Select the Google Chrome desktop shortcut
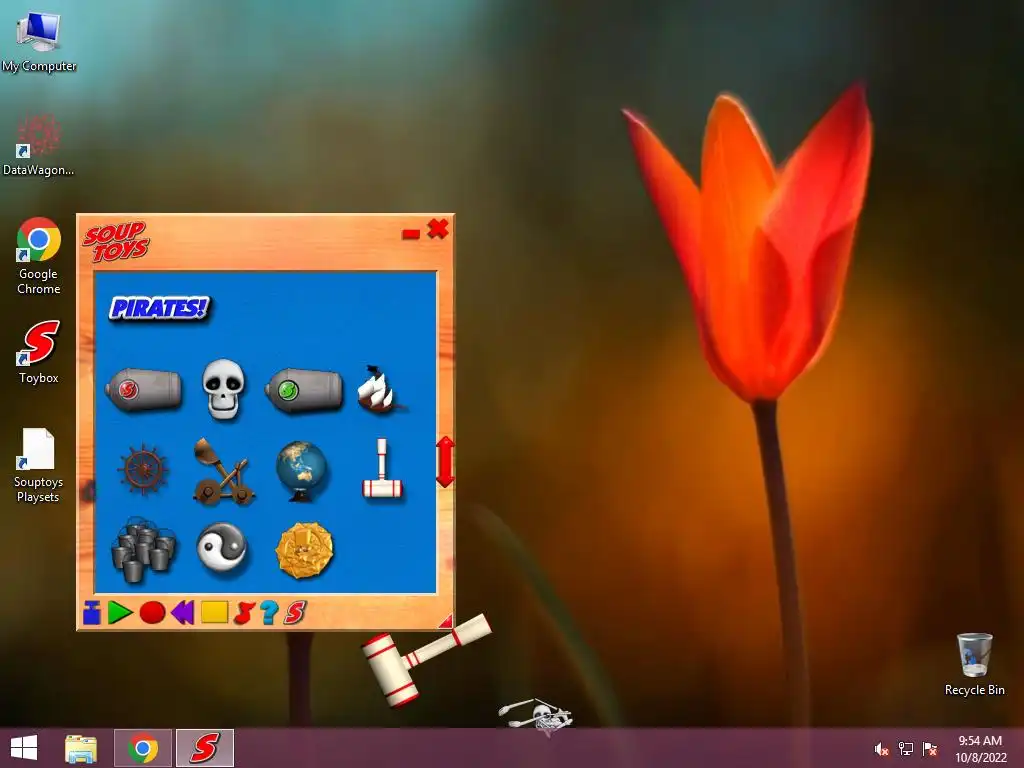This screenshot has width=1024, height=768. (x=39, y=256)
